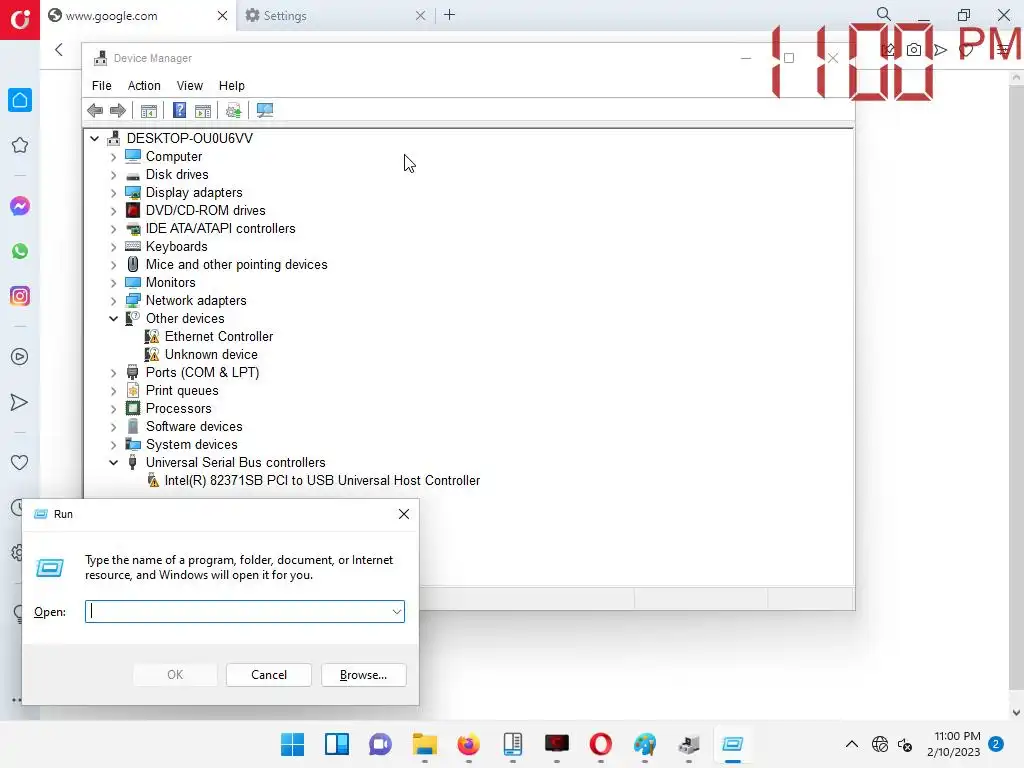
Task: Select the Ethernet Controller device
Action: point(219,336)
